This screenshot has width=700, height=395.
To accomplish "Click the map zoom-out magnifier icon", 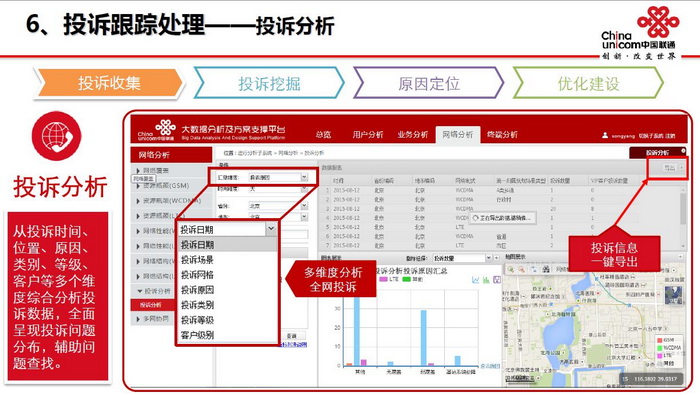I will (x=521, y=270).
